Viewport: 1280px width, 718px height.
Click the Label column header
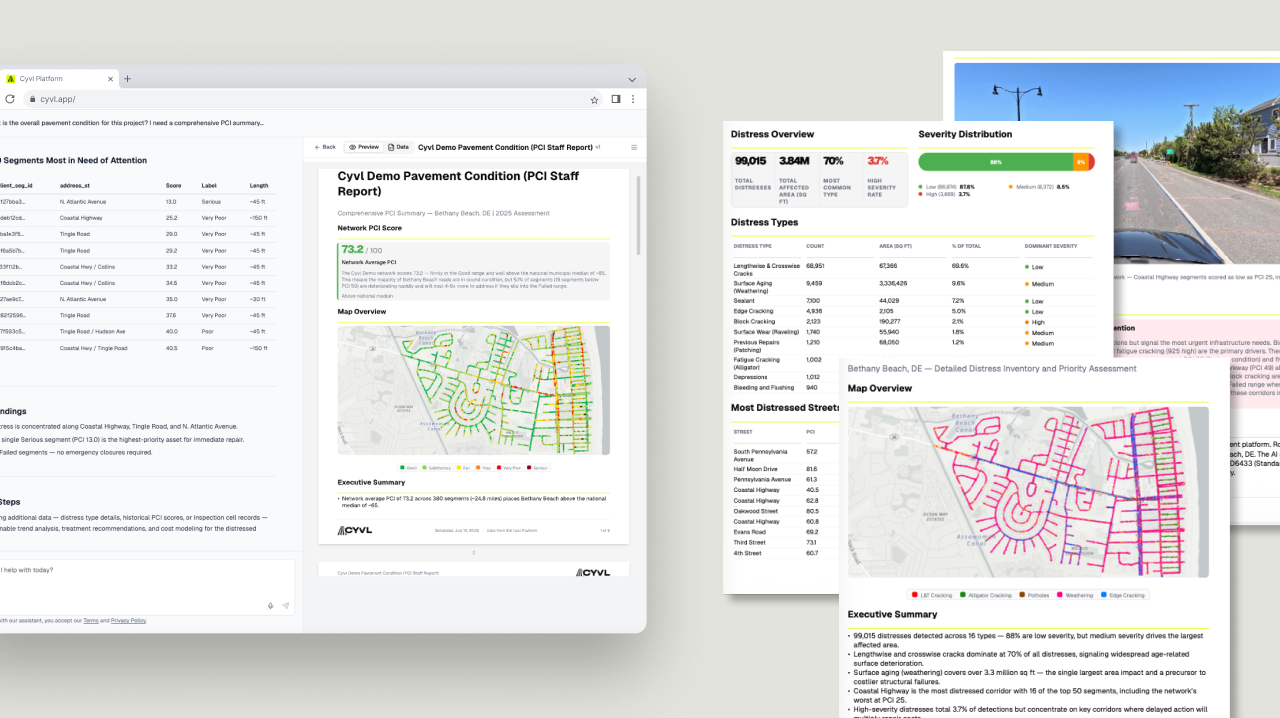[208, 185]
